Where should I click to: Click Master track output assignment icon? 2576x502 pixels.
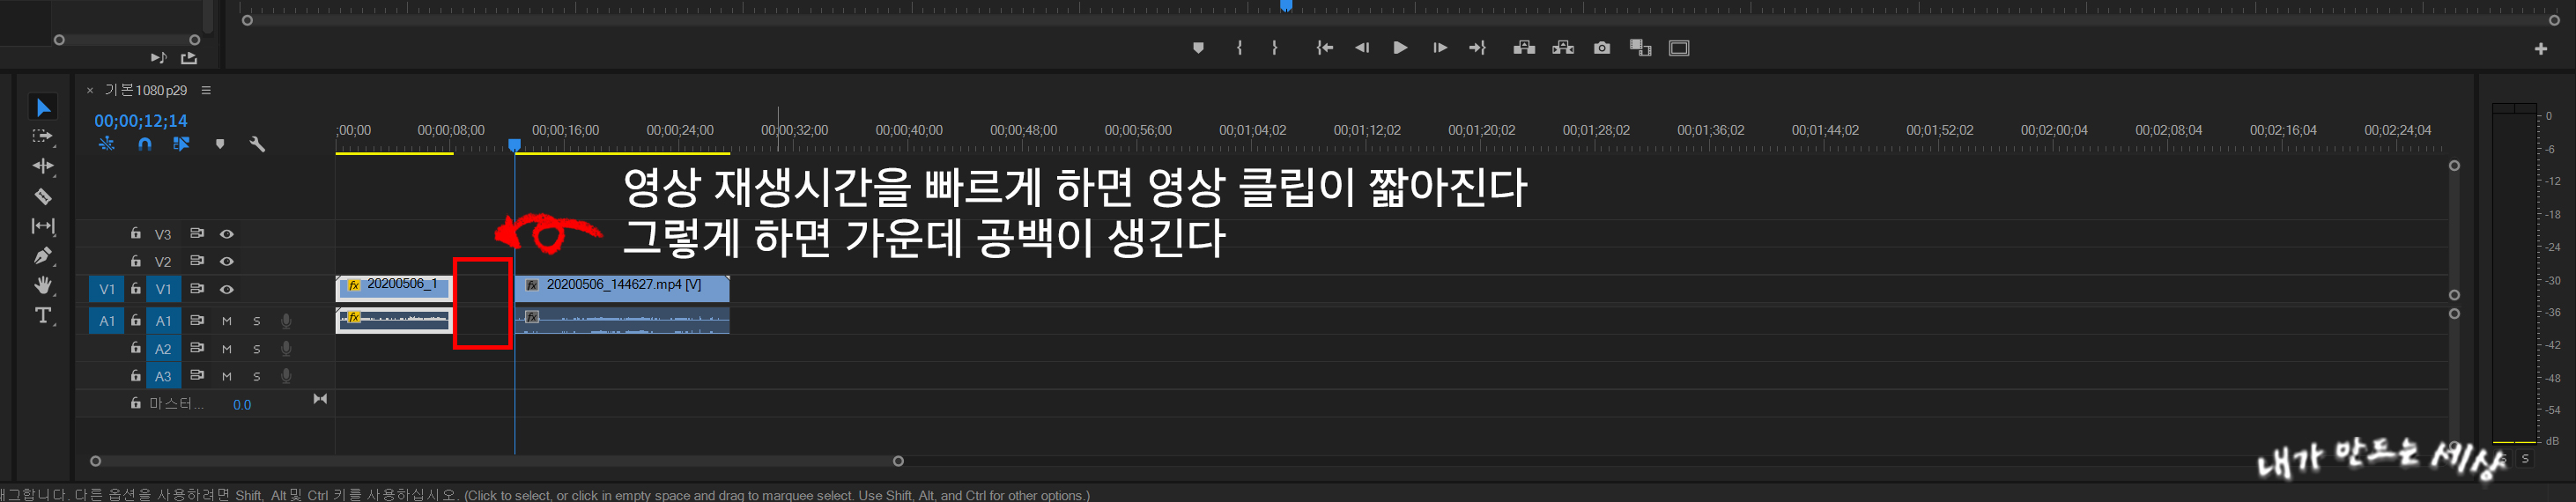coord(320,399)
